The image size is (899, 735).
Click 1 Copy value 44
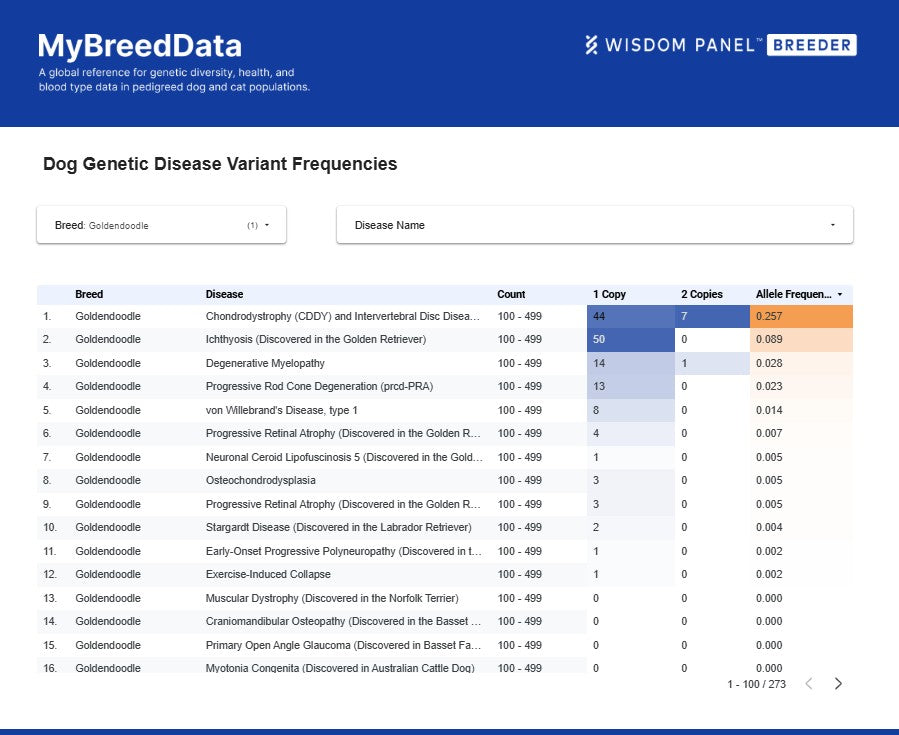(x=631, y=316)
